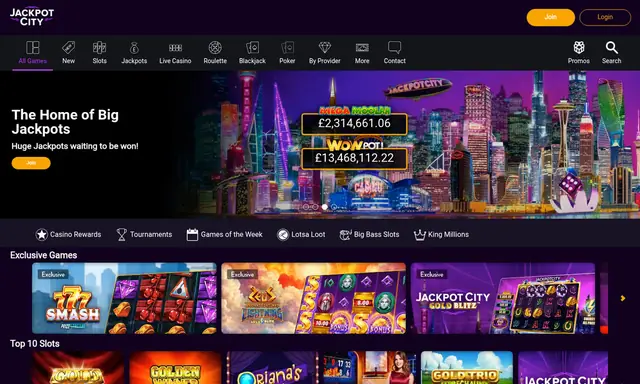640x384 pixels.
Task: Open the Jackpot City slot in Top 10
Action: [563, 368]
